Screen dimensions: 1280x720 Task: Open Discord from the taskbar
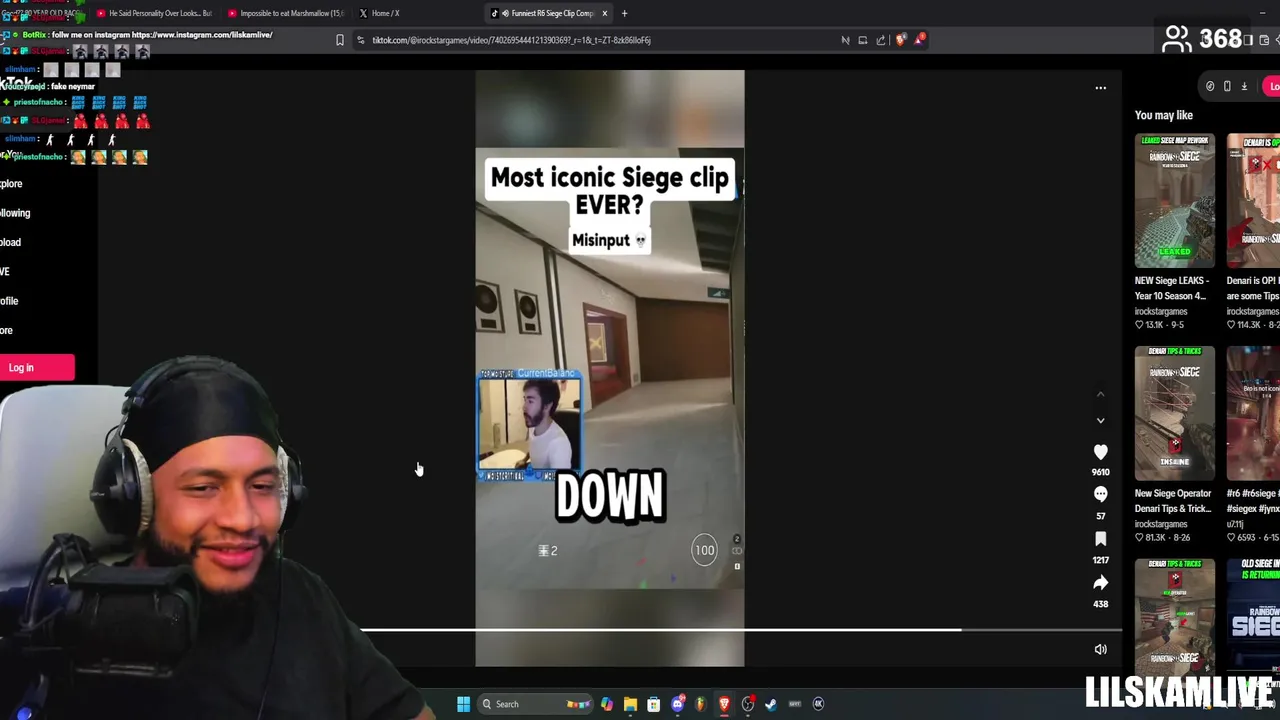677,704
